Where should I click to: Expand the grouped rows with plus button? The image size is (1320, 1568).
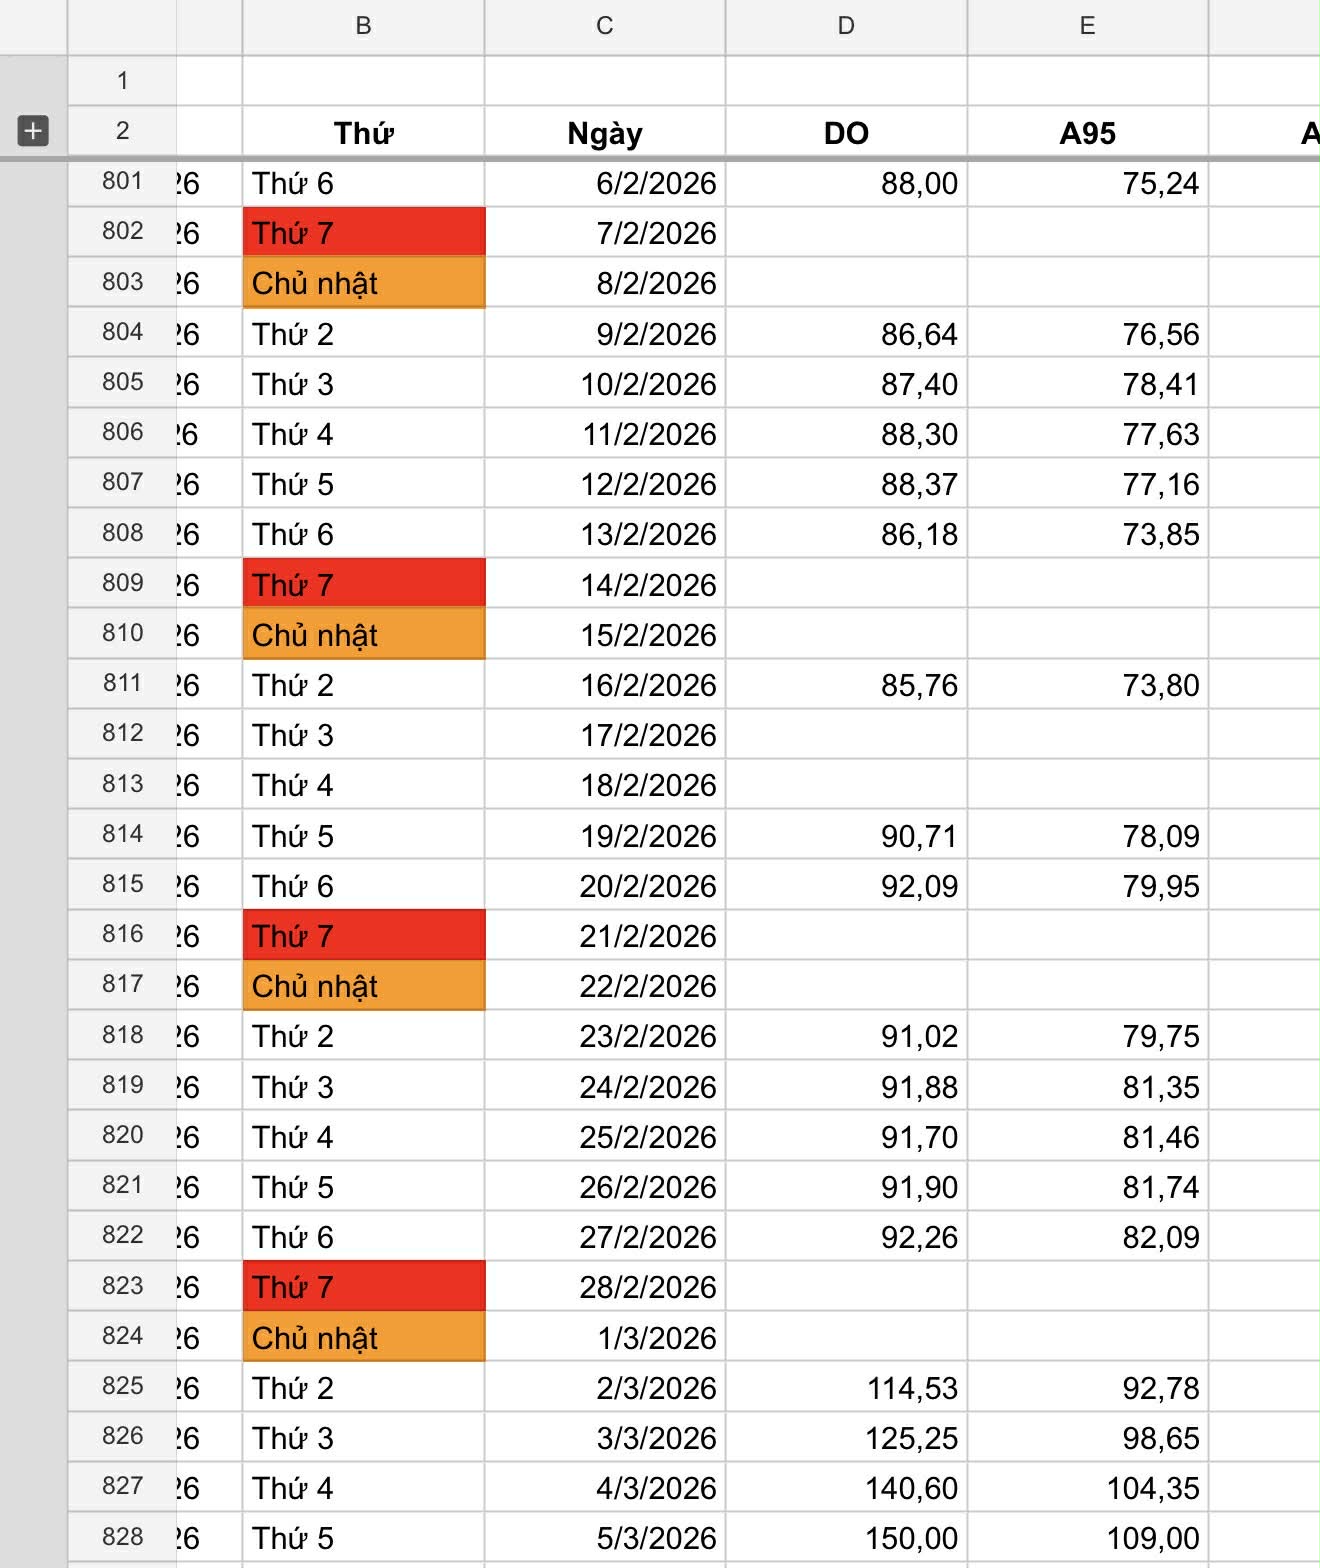pos(33,131)
